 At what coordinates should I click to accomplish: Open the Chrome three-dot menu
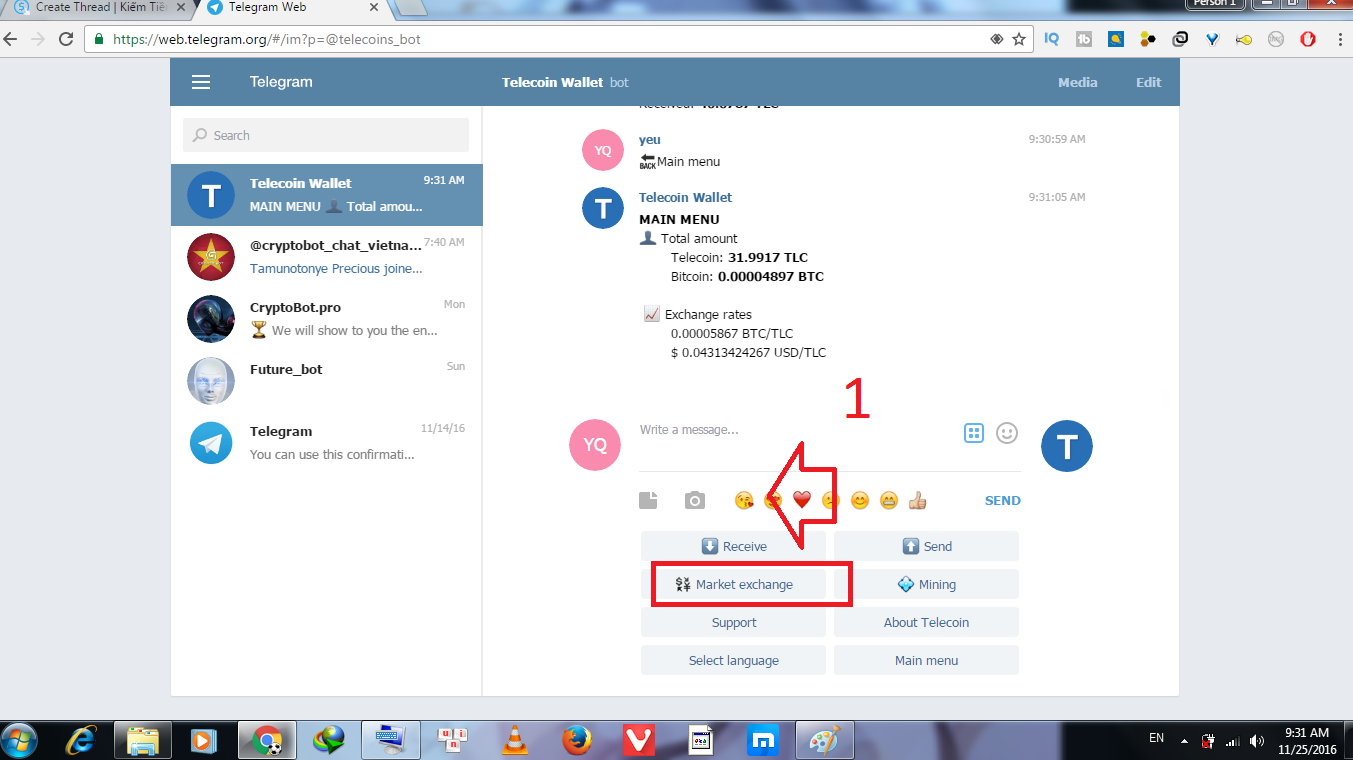1338,40
